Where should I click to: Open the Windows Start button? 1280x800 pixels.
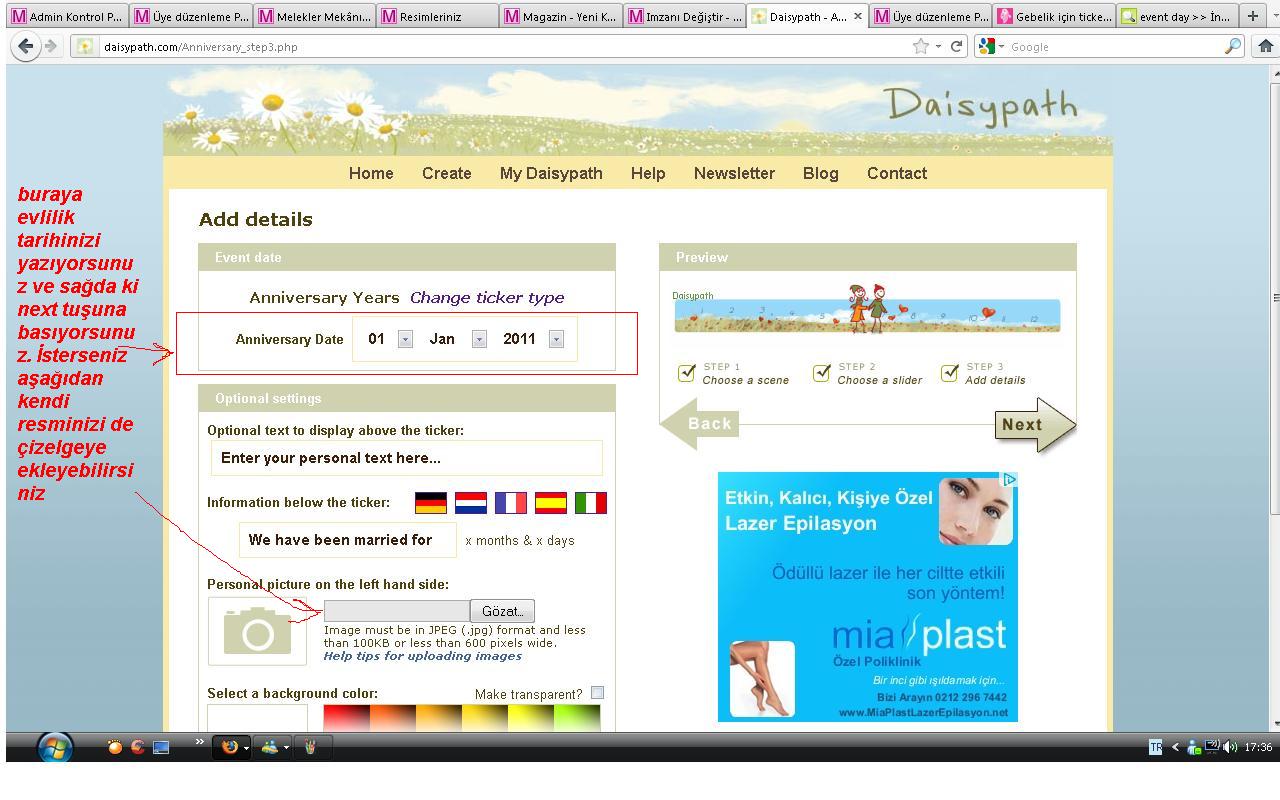coord(55,747)
